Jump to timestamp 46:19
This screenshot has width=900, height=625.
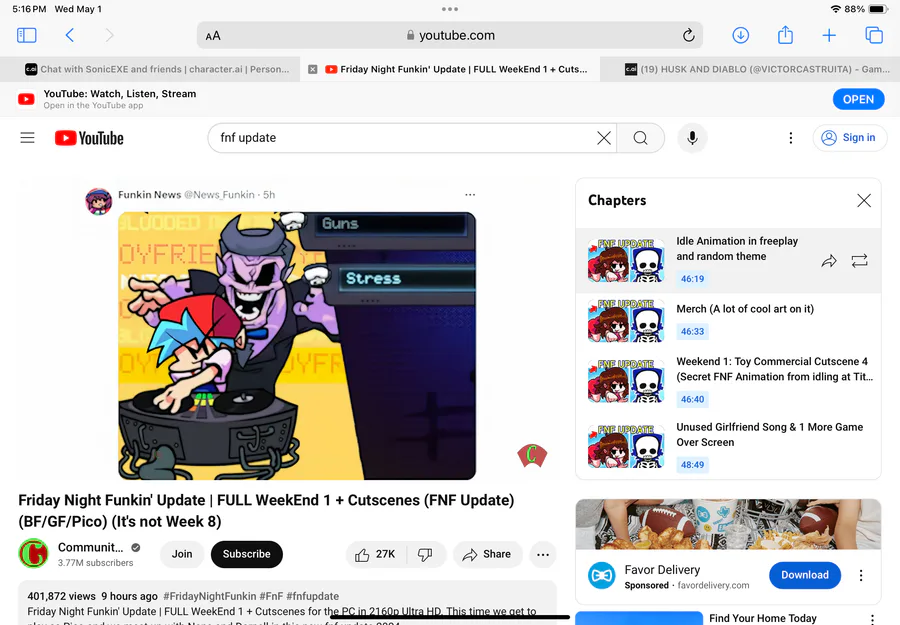[x=692, y=278]
